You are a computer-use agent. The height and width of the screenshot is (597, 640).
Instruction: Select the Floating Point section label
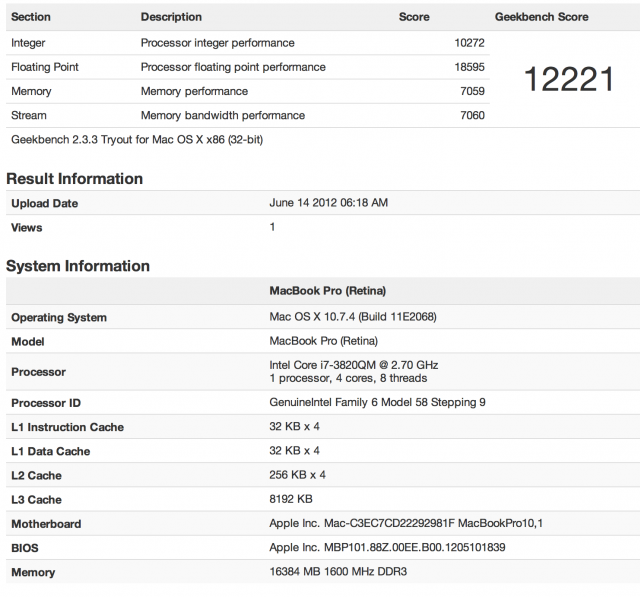[x=44, y=67]
